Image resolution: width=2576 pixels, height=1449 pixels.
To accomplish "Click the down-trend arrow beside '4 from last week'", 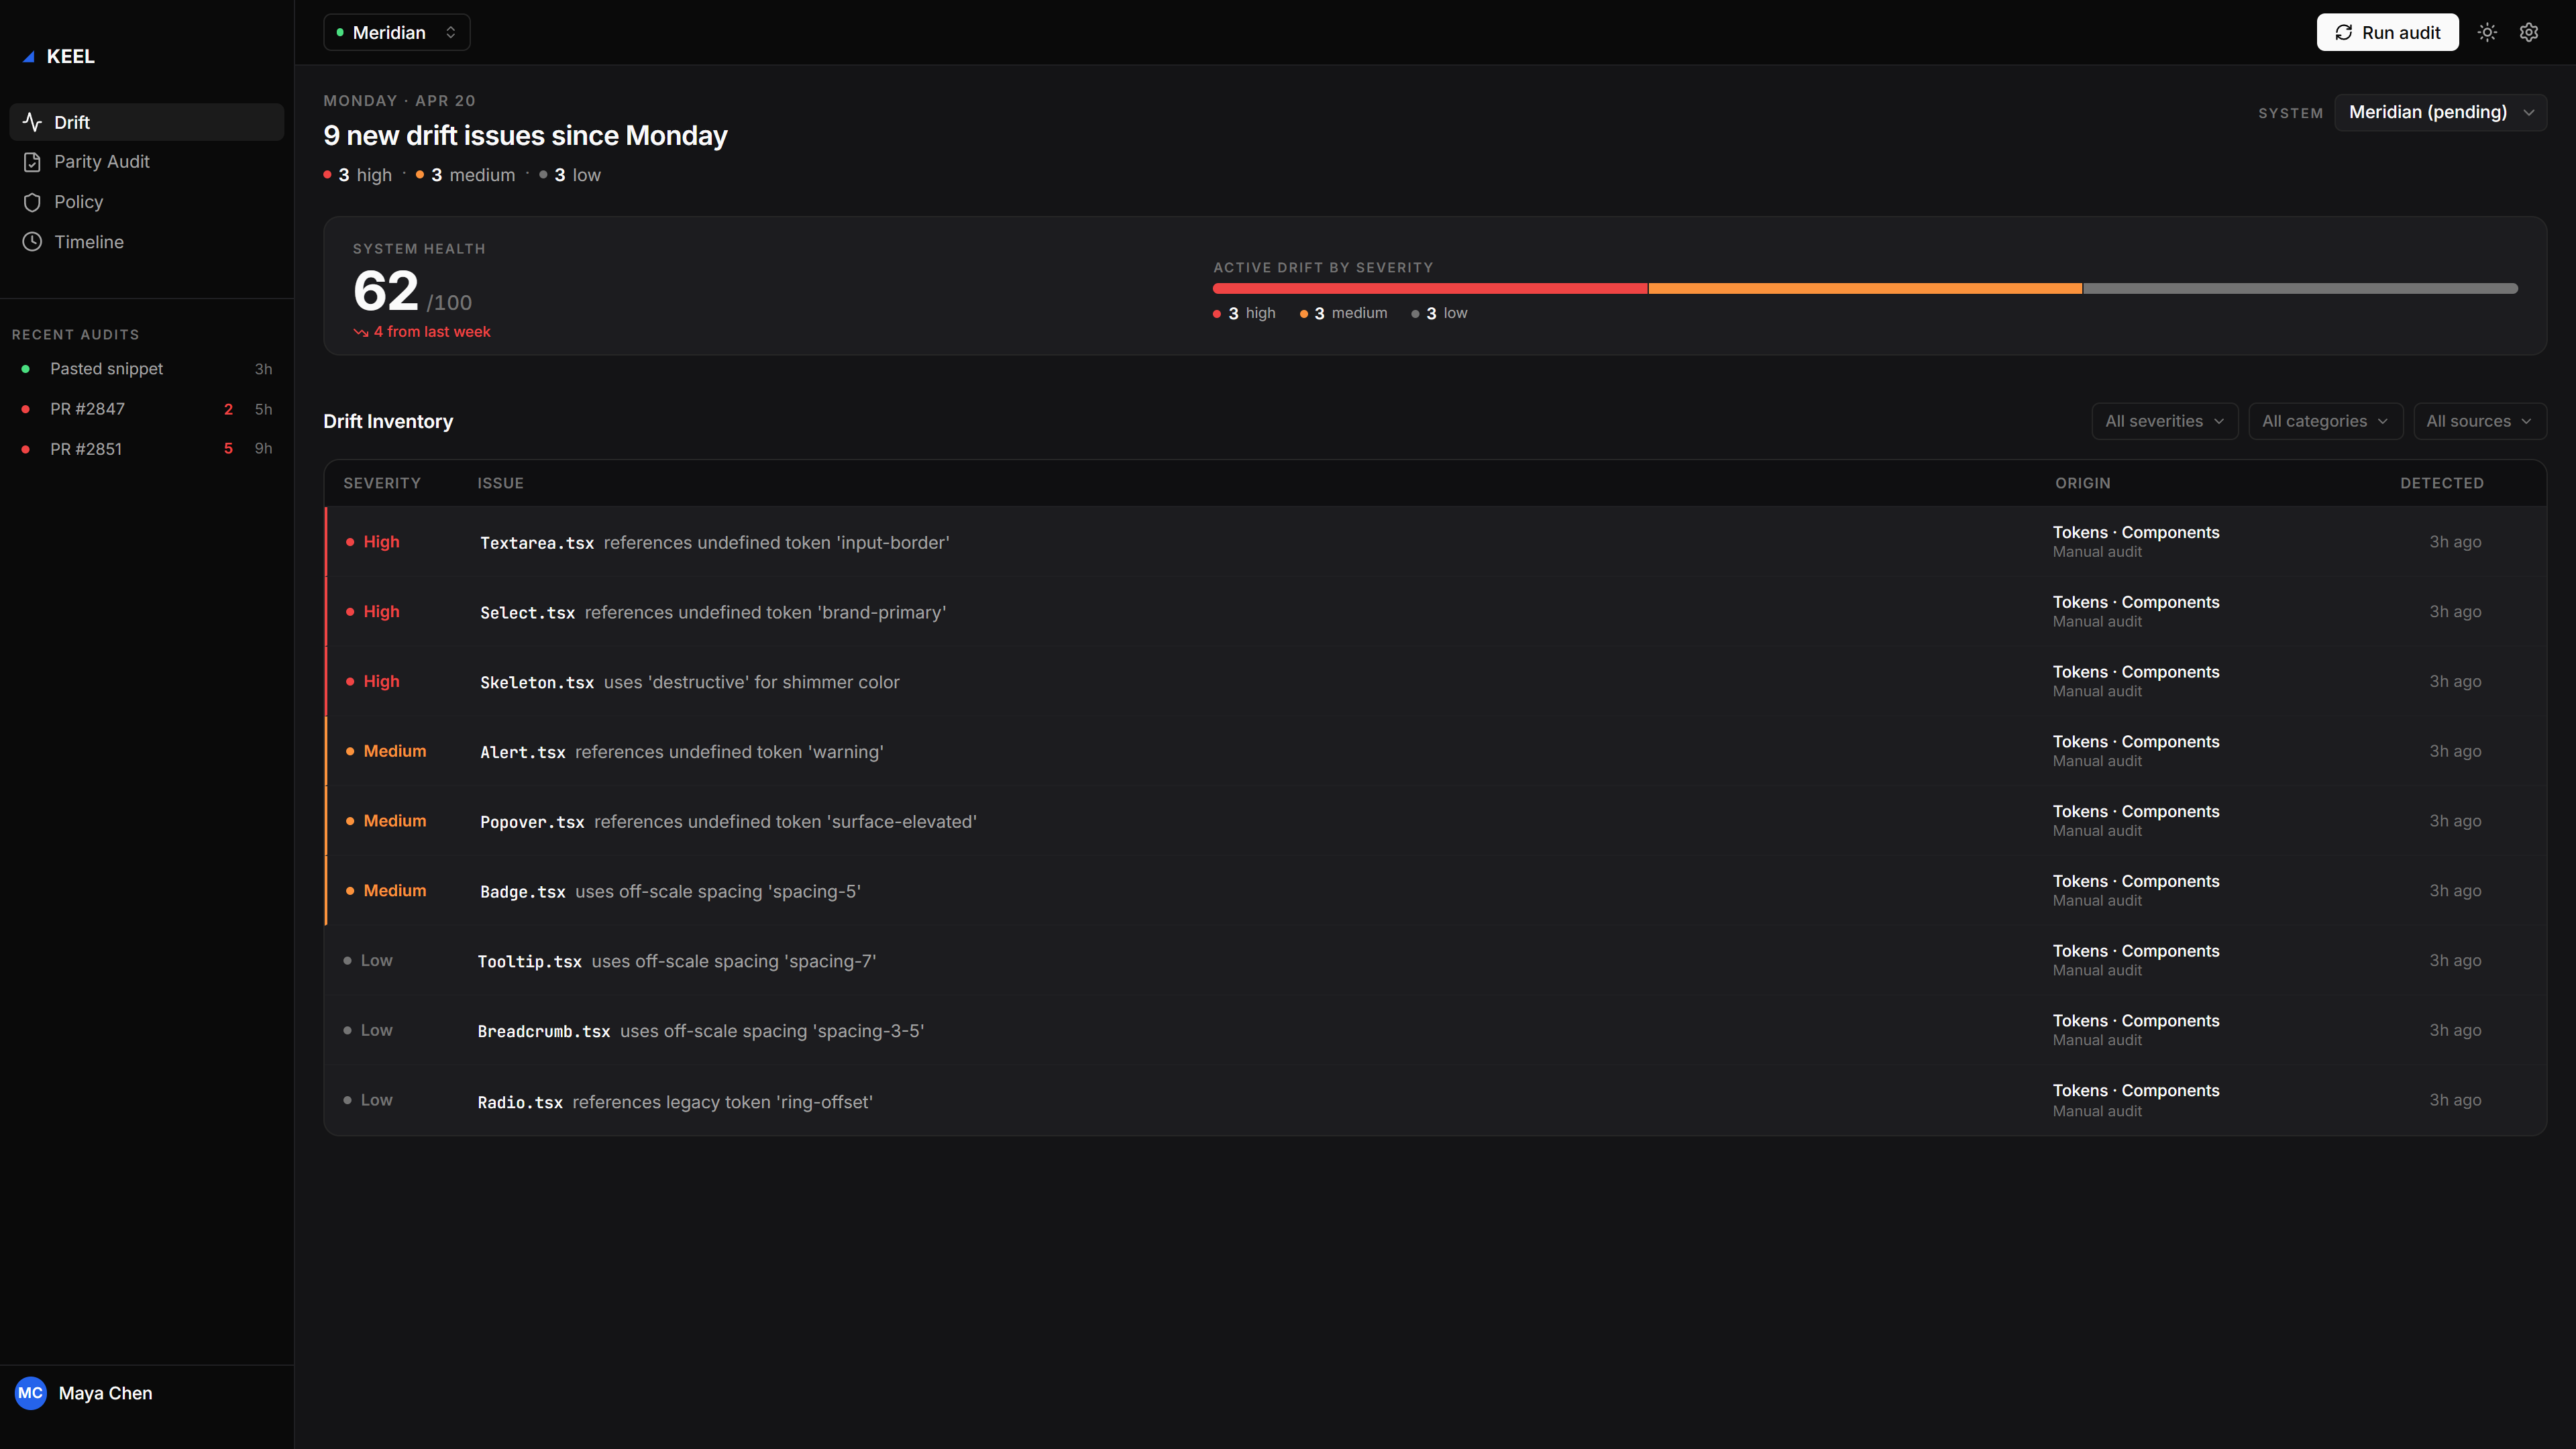I will (361, 332).
